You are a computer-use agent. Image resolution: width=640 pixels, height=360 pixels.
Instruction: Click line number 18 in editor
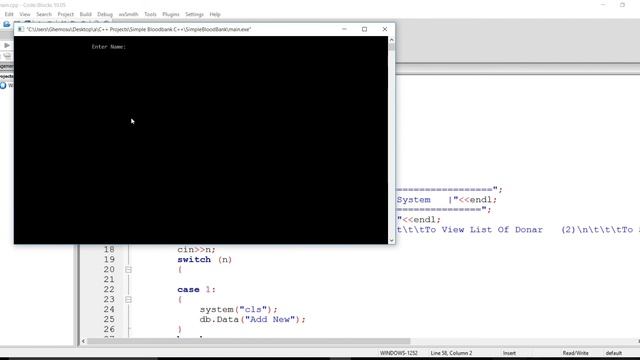tap(109, 249)
